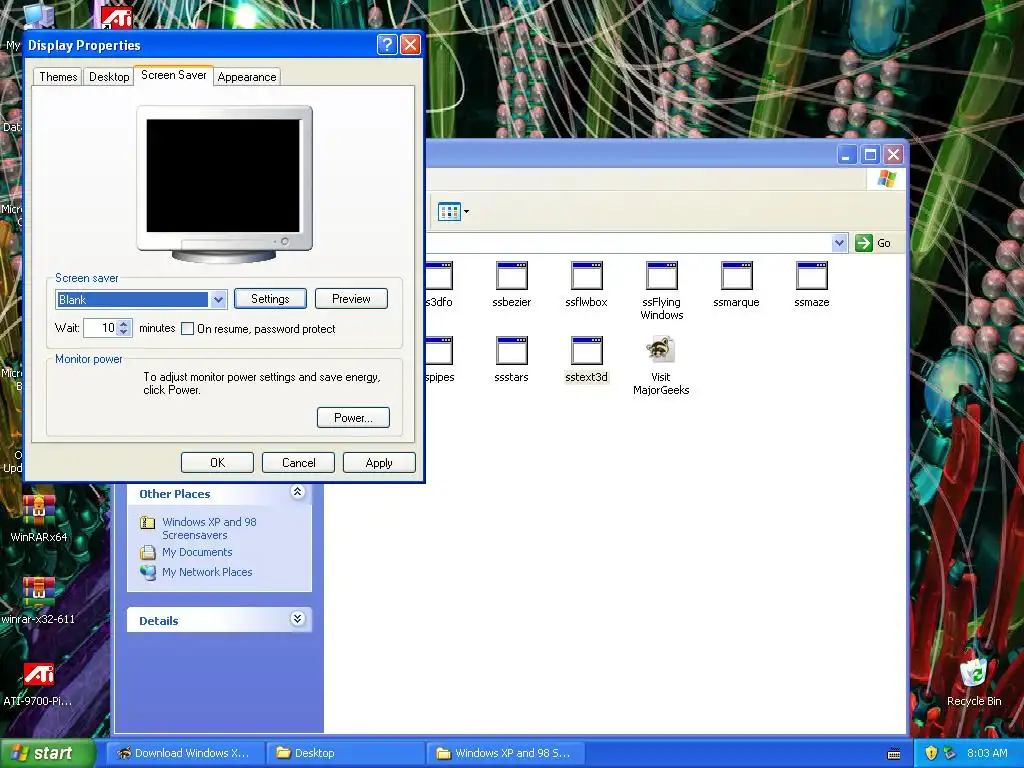Screen dimensions: 1024x768
Task: Collapse the Other Places panel
Action: pyautogui.click(x=297, y=492)
